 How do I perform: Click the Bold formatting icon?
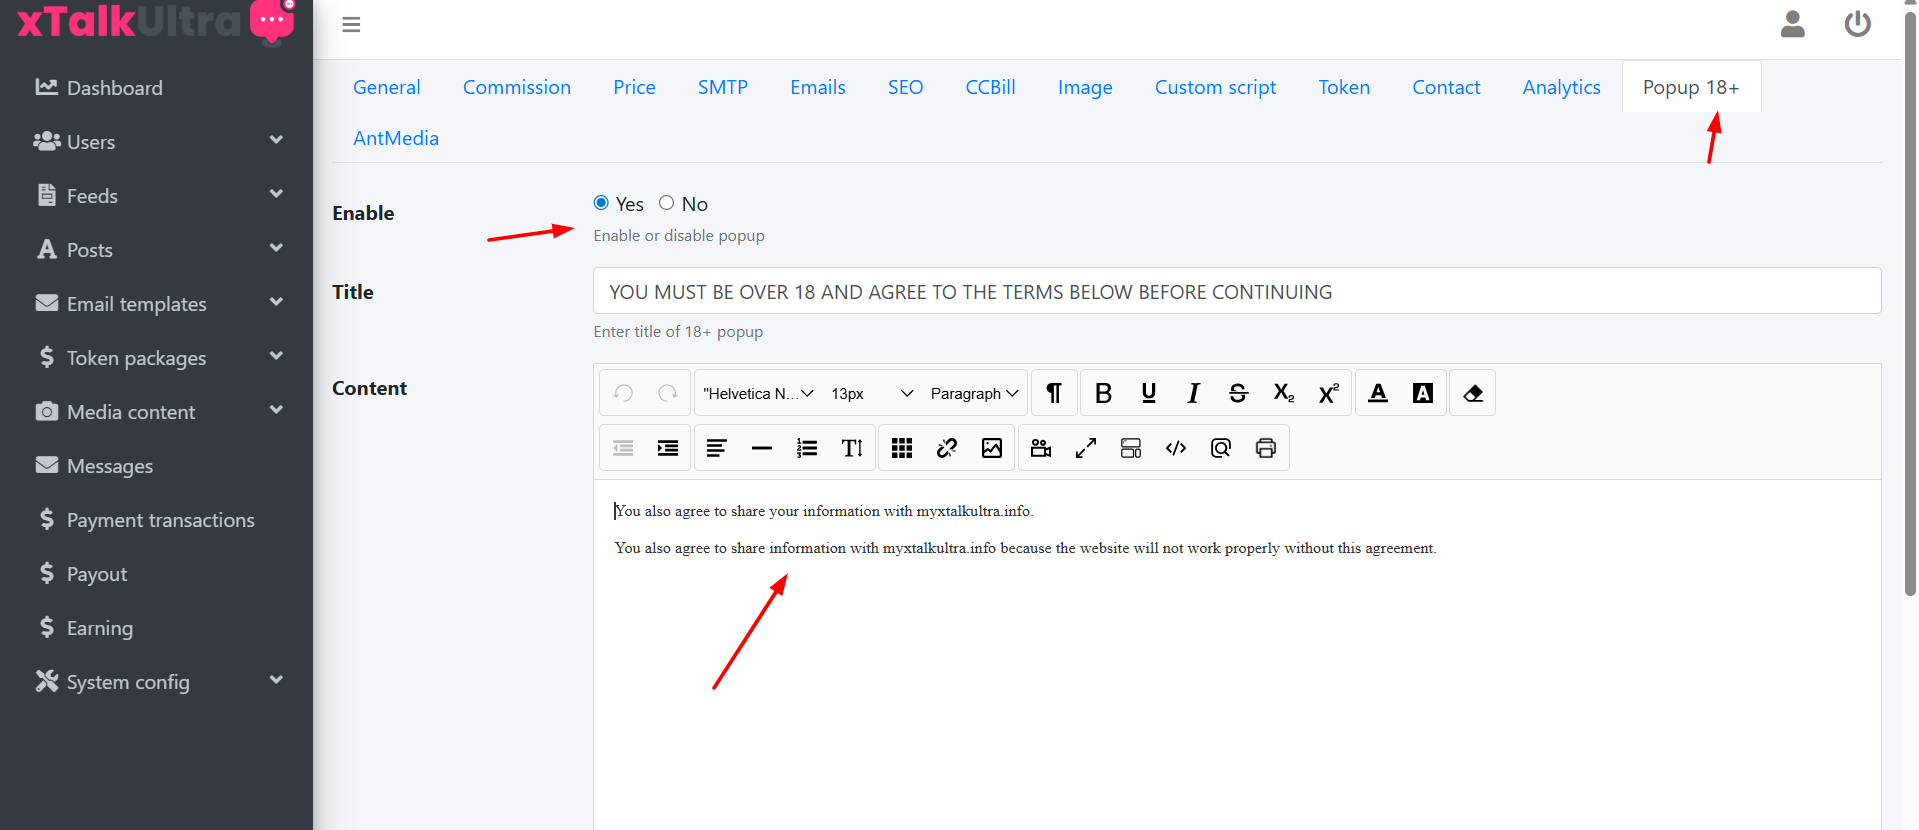(1103, 393)
